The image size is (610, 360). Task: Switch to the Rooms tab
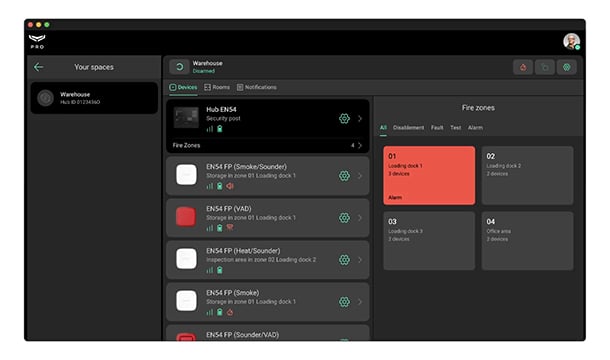pyautogui.click(x=217, y=87)
